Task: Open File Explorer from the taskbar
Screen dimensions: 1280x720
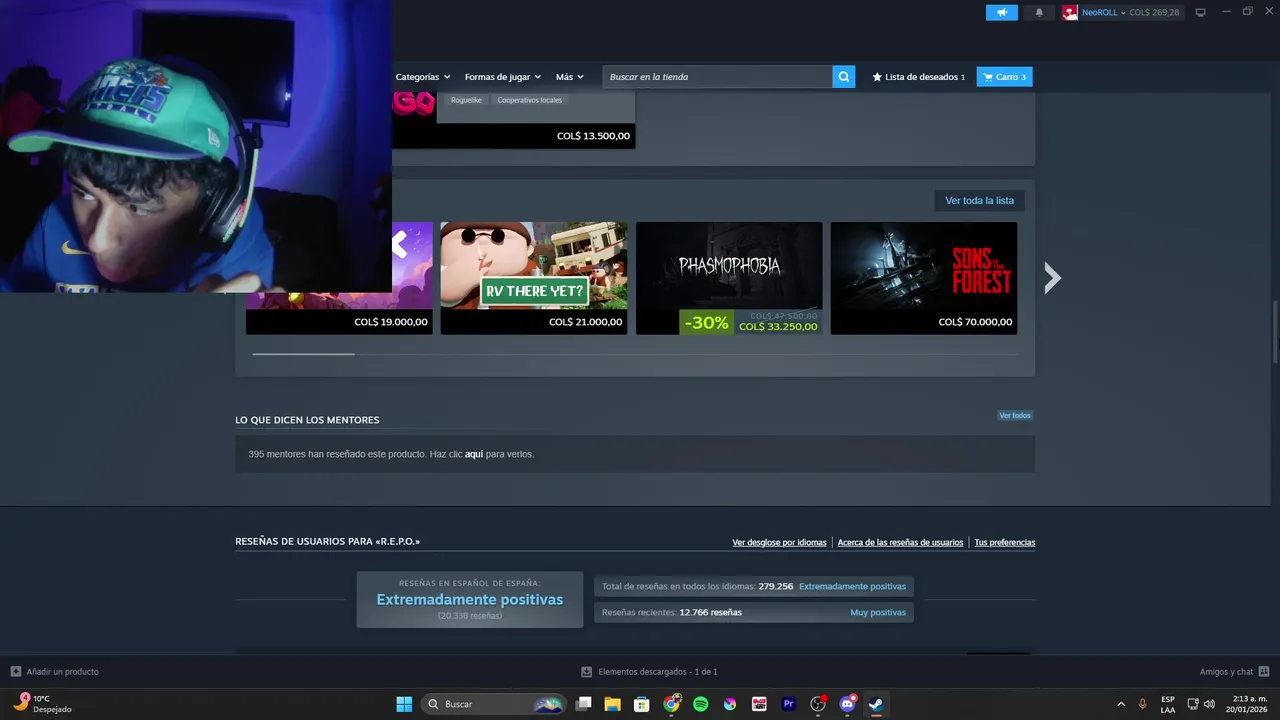Action: tap(613, 704)
